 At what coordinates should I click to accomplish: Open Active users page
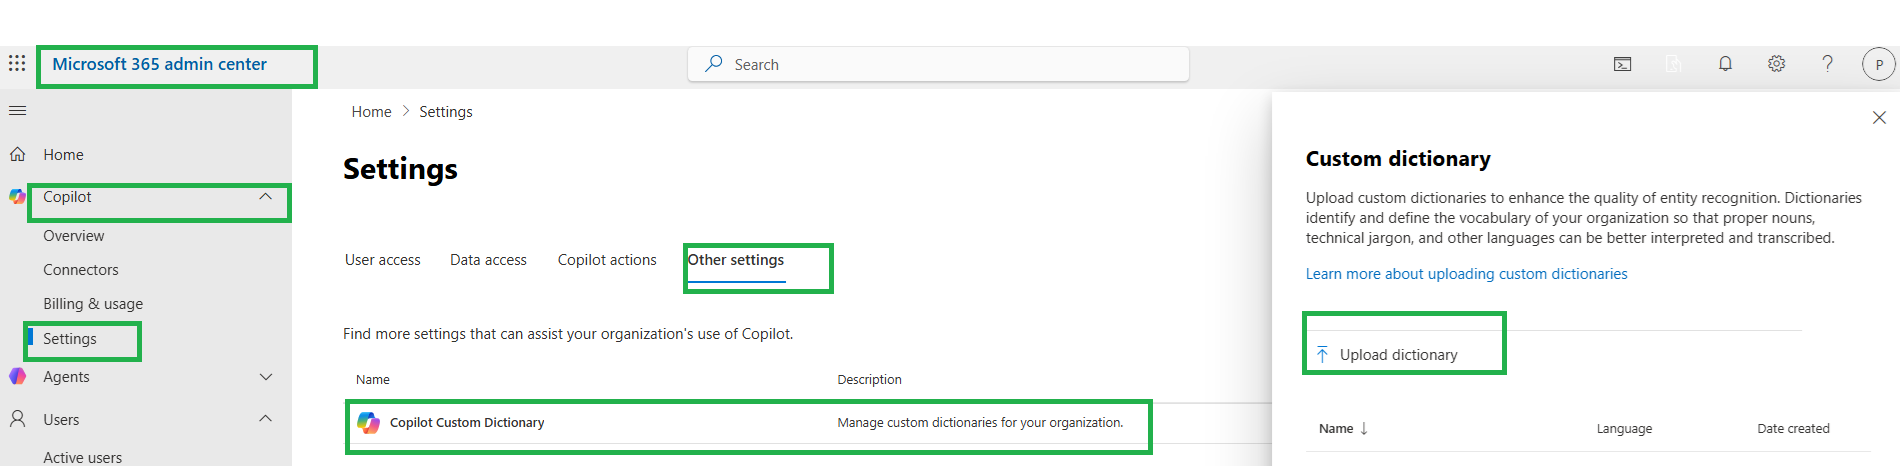[x=82, y=457]
